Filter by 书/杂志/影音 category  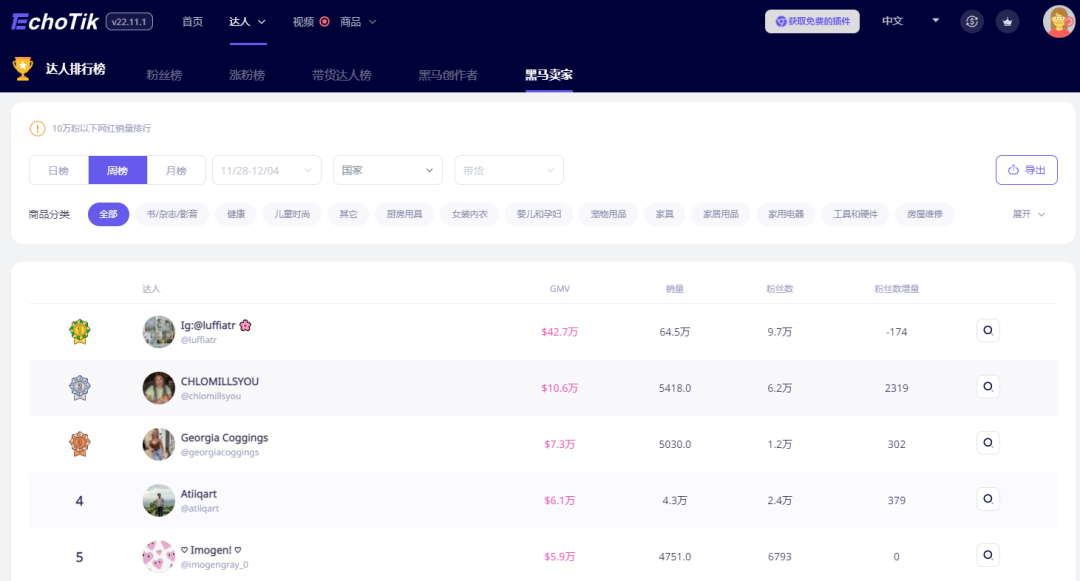[172, 214]
